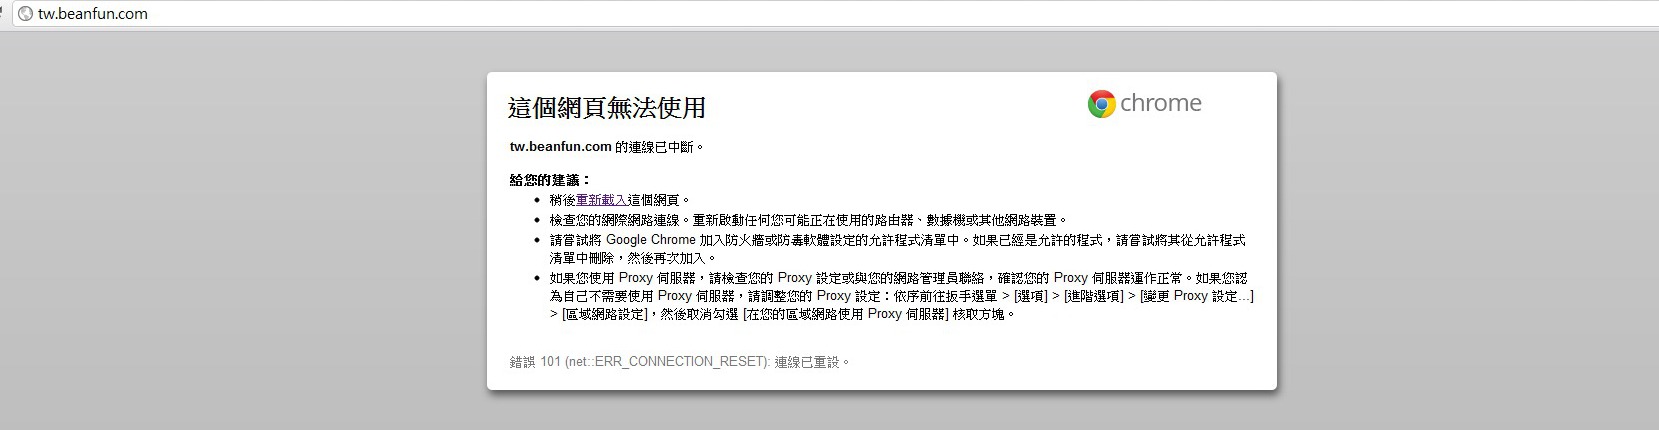Screen dimensions: 1659x430
Task: Click the bold tw.beanfun.com domain text
Action: coord(560,147)
